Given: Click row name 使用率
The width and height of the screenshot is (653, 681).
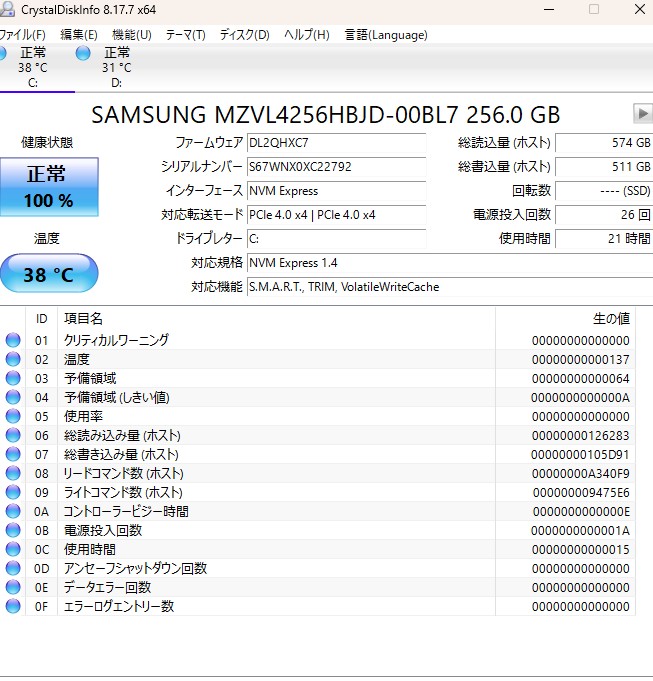Looking at the screenshot, I should coord(83,416).
